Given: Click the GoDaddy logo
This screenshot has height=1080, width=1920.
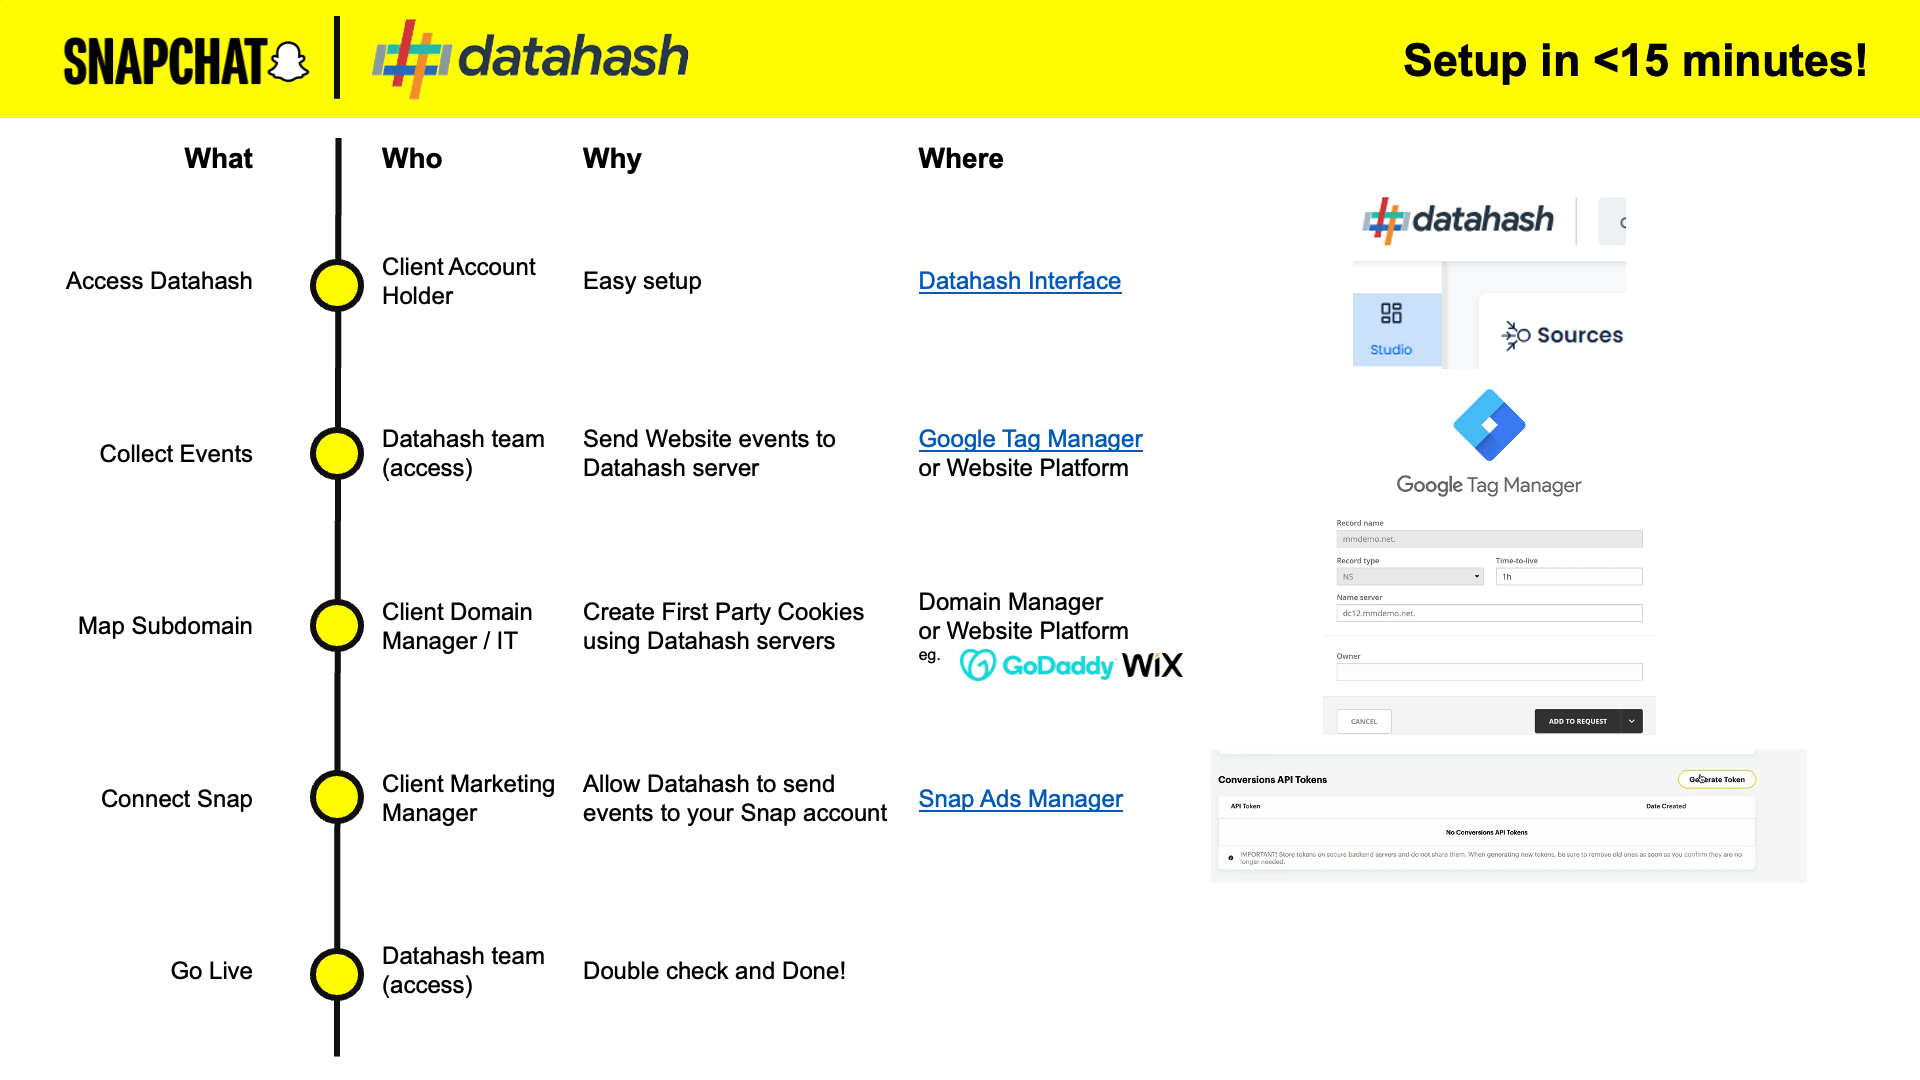Looking at the screenshot, I should (x=1037, y=665).
